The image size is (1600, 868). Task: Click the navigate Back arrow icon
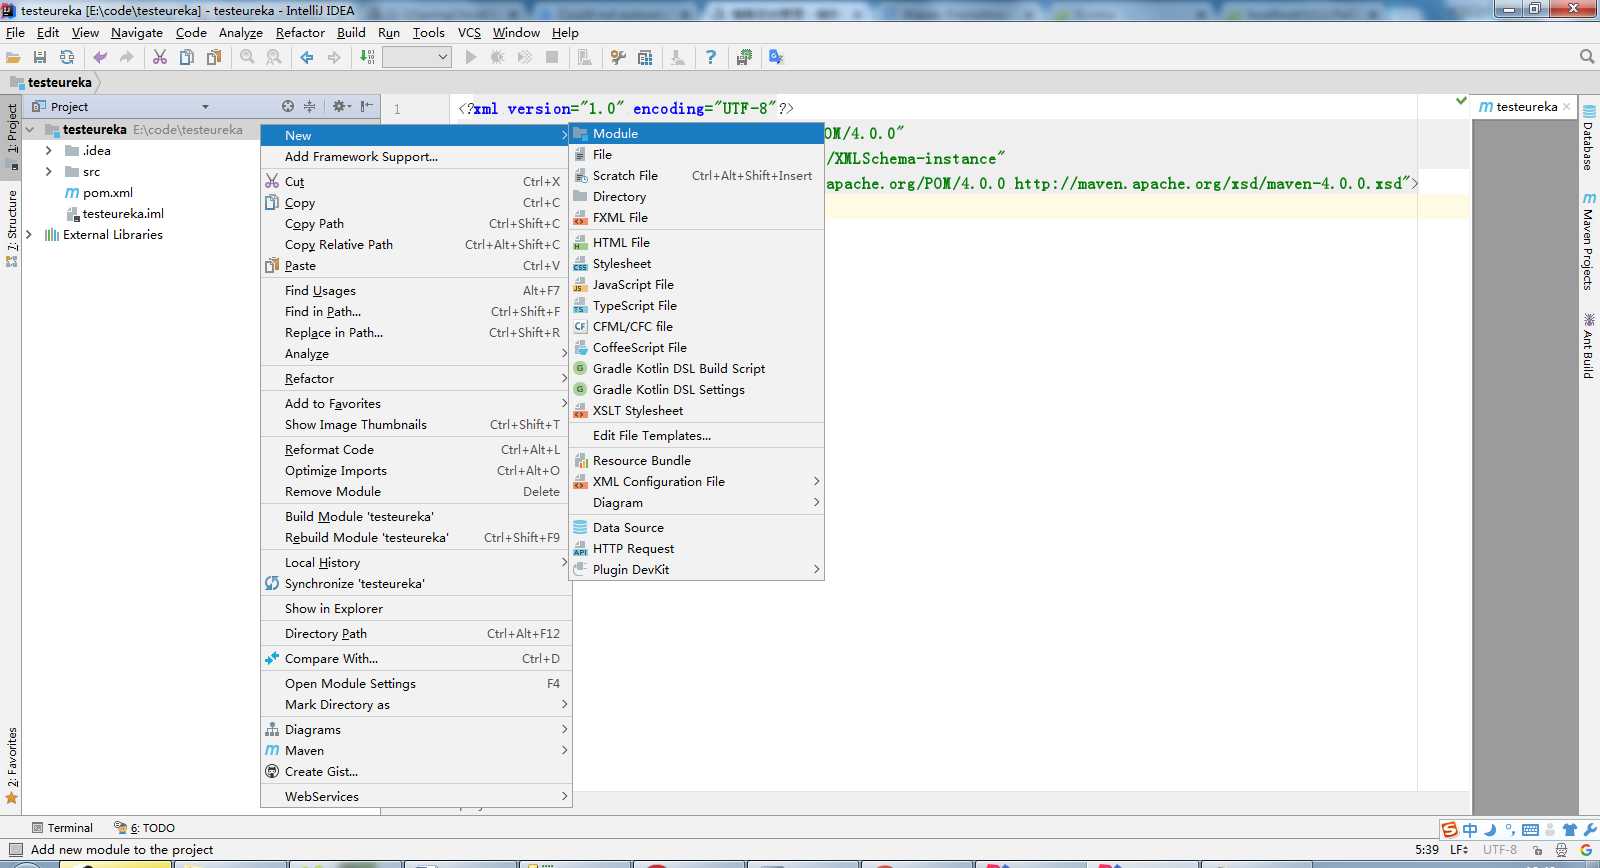point(307,57)
